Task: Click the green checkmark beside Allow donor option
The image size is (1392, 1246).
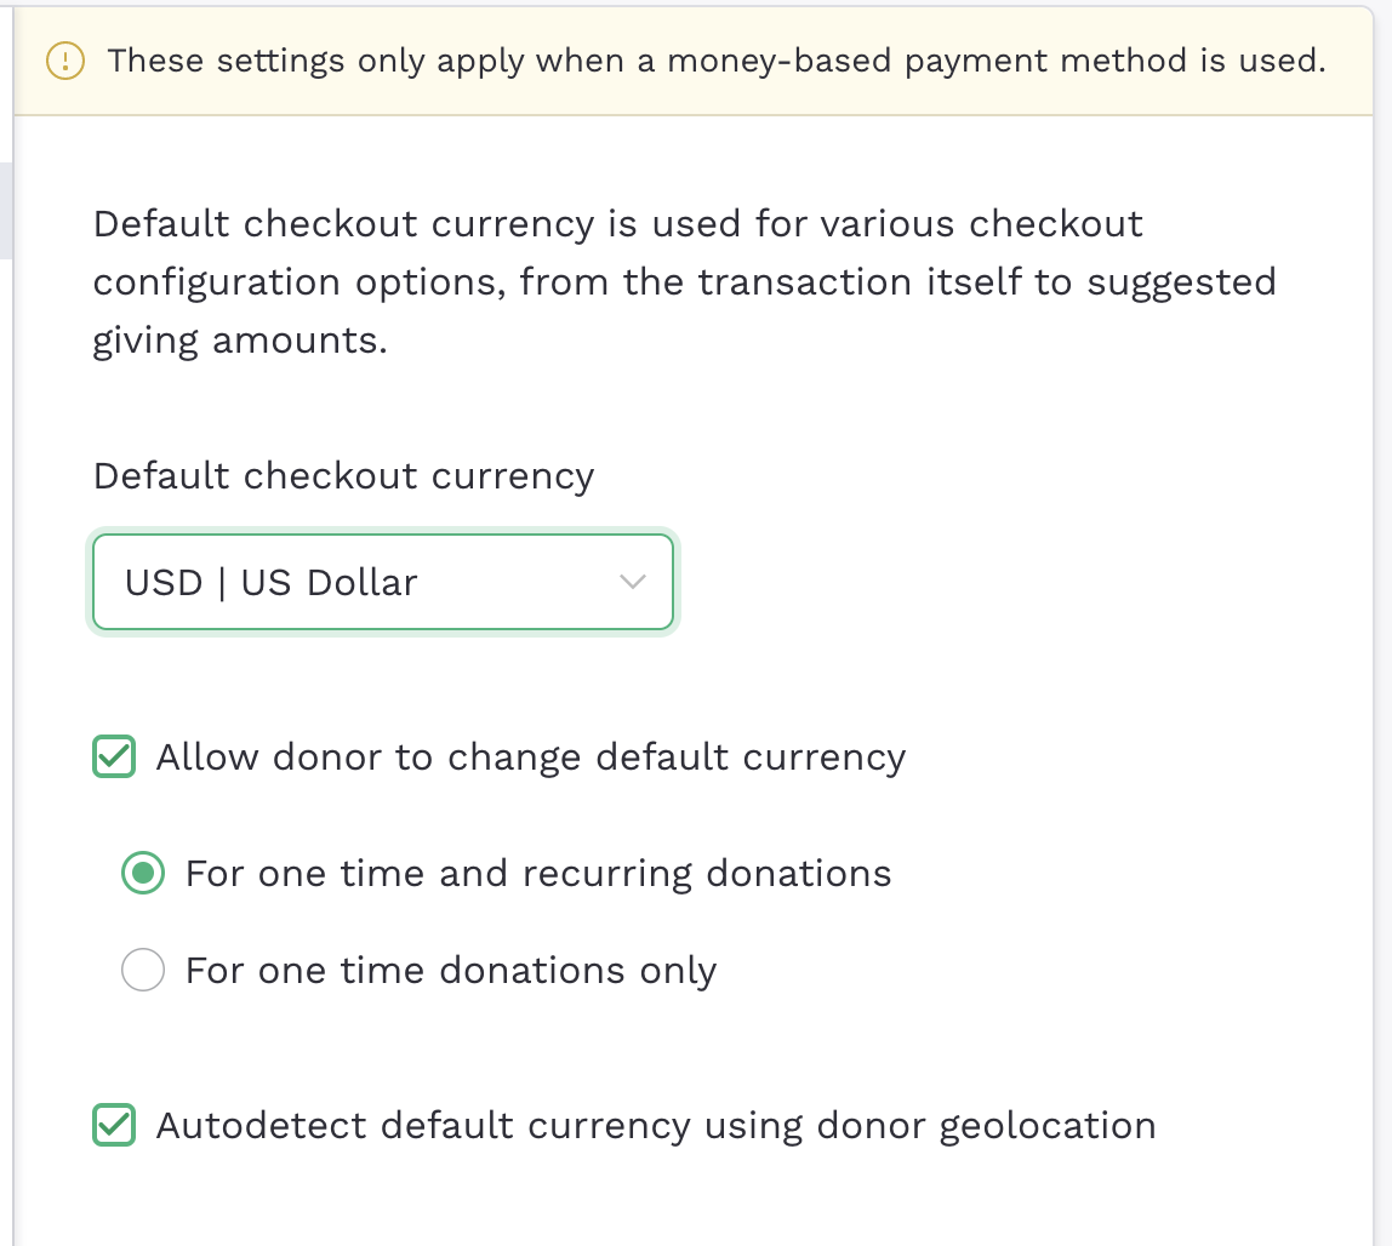Action: click(x=114, y=757)
